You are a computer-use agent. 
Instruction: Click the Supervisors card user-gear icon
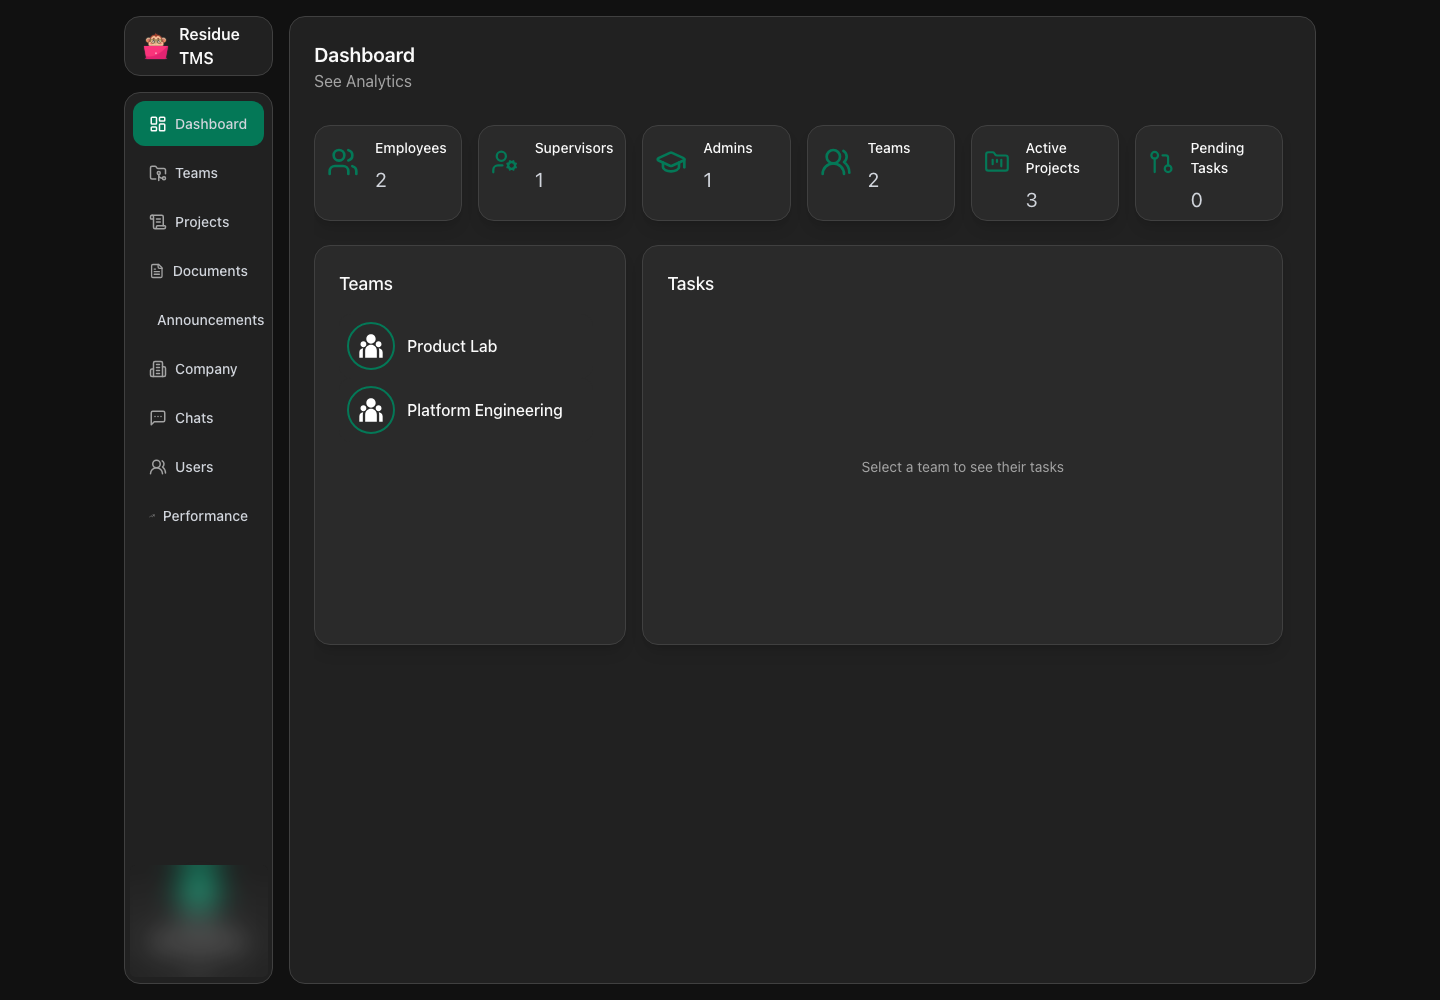505,162
